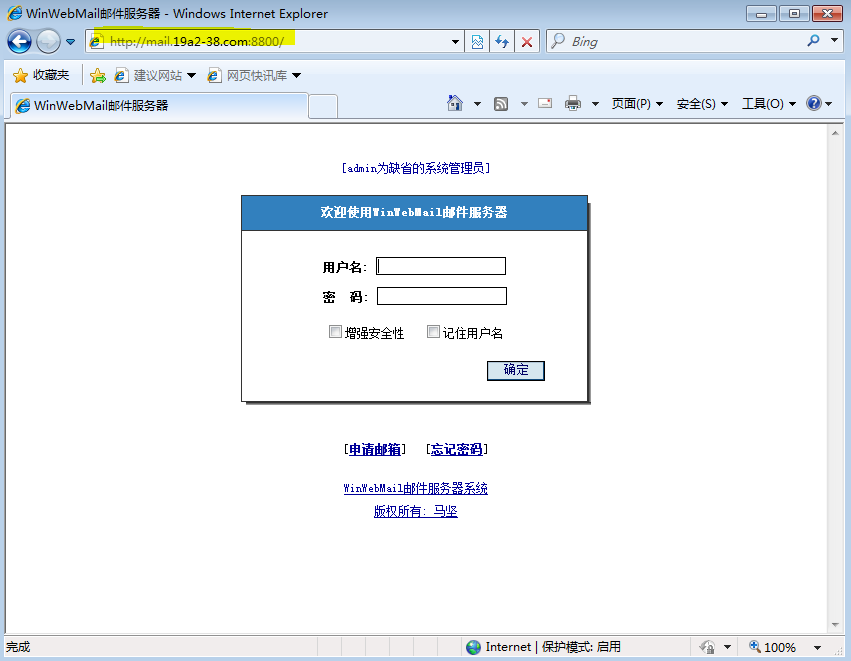Select the WinWebMail邮件服务器 tab
Screen dimensions: 851x661
[x=158, y=105]
